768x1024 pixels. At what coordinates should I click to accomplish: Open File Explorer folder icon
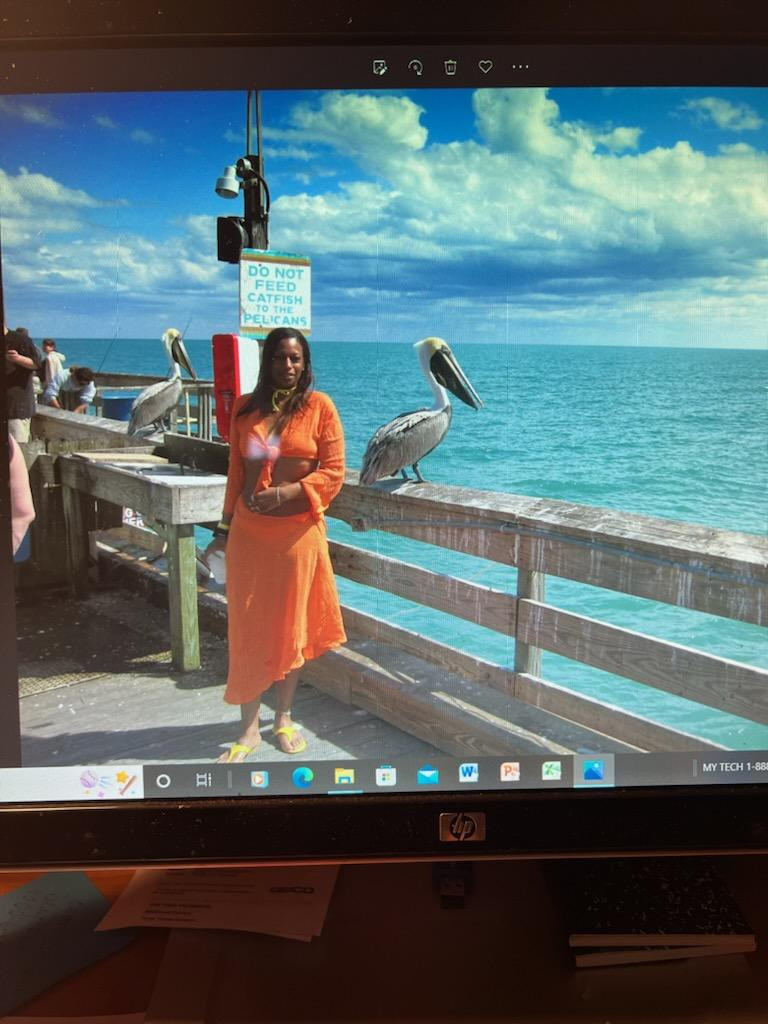click(x=344, y=776)
